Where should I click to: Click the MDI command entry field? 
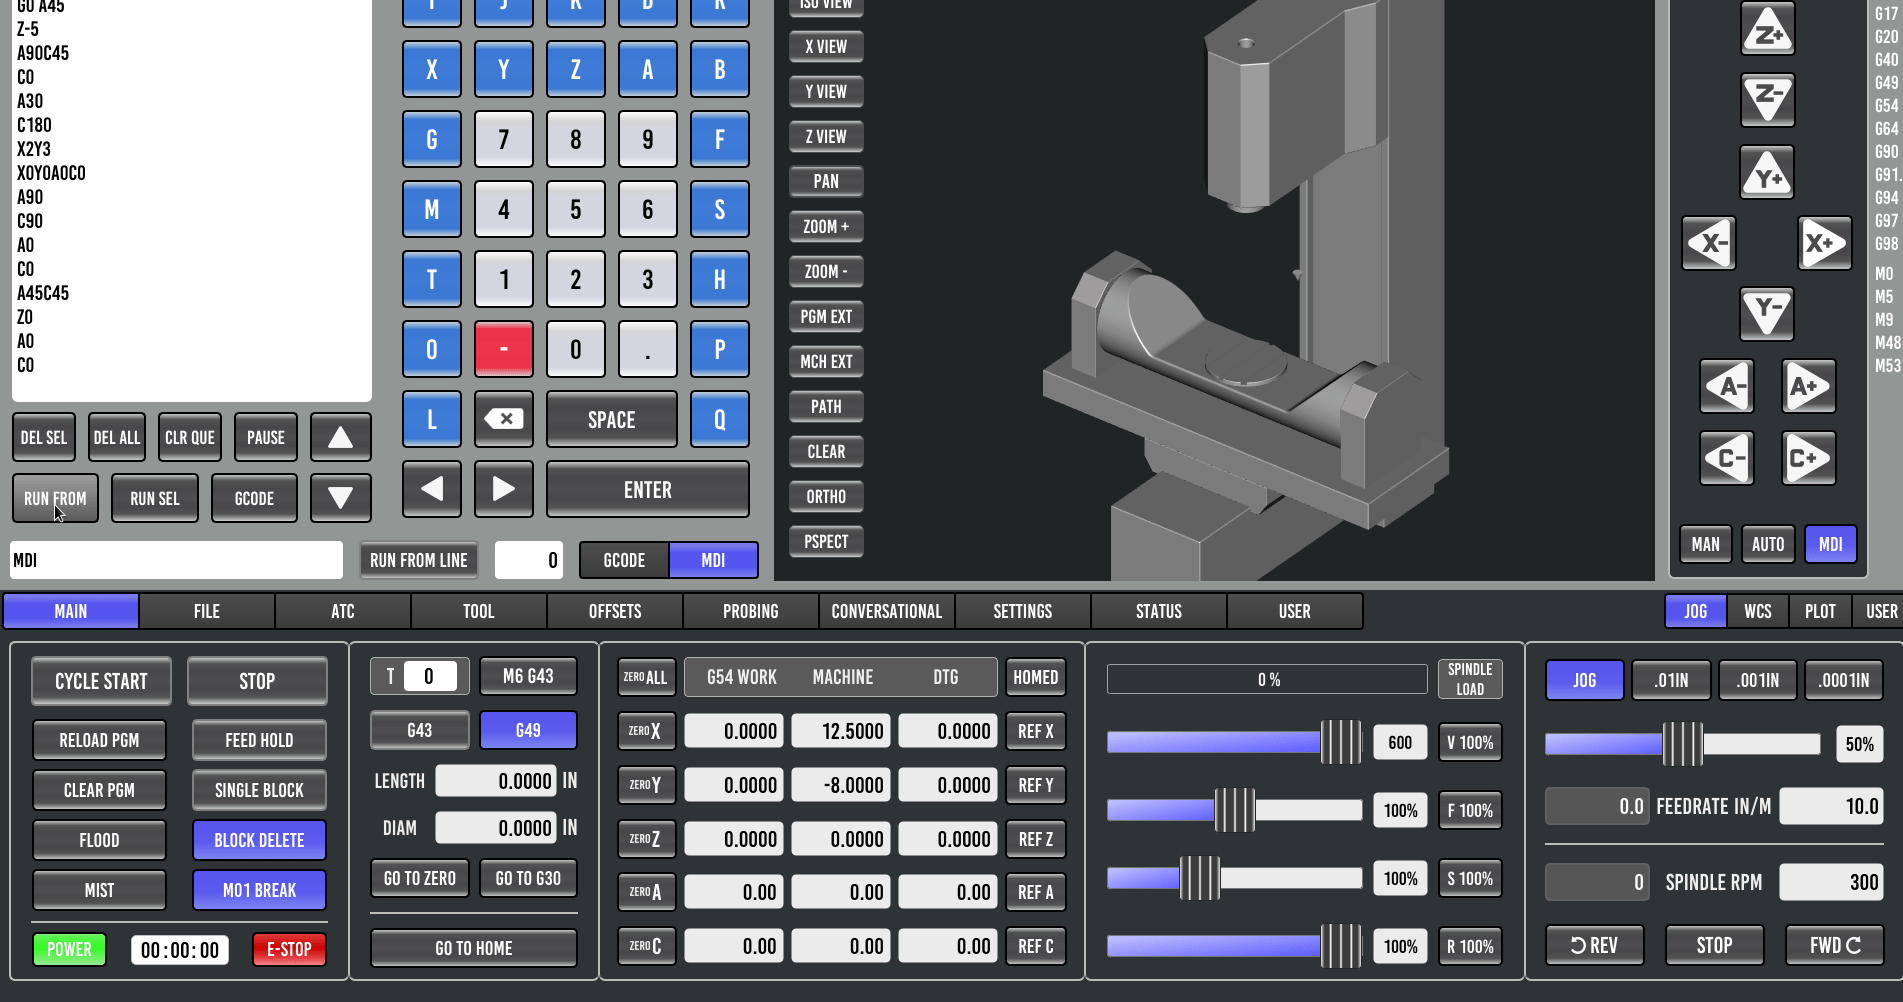(176, 560)
